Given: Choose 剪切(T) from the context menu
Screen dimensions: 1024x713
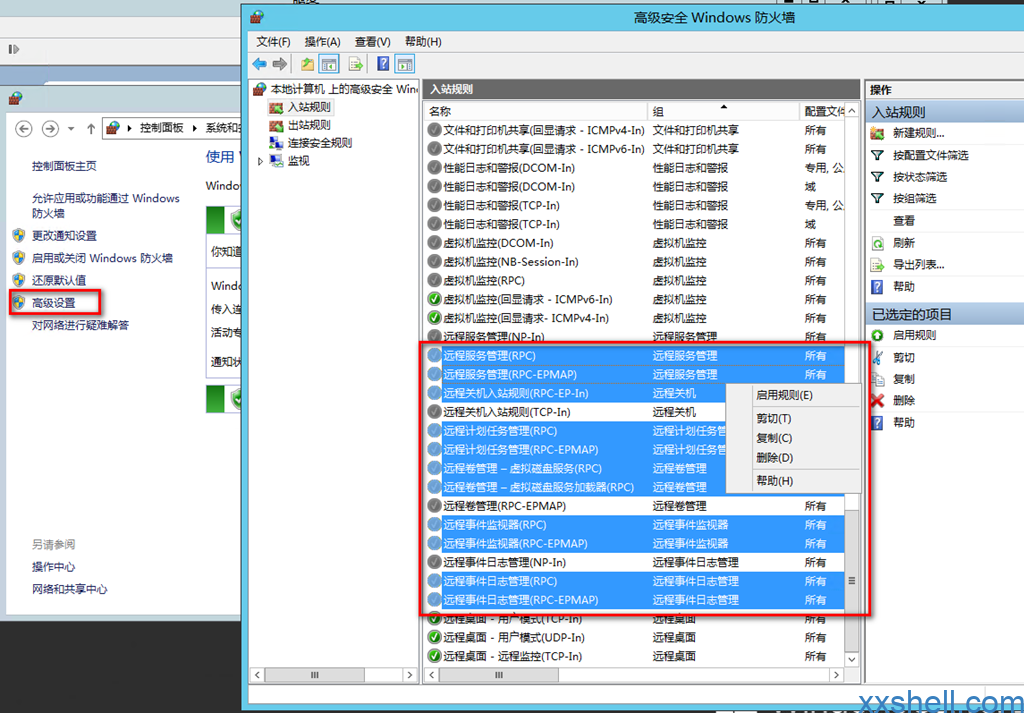Looking at the screenshot, I should pyautogui.click(x=793, y=419).
